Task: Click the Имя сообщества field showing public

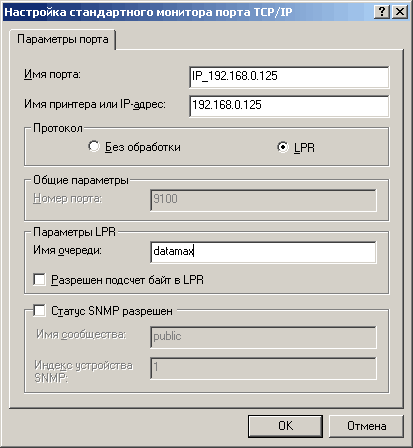Action: [263, 337]
